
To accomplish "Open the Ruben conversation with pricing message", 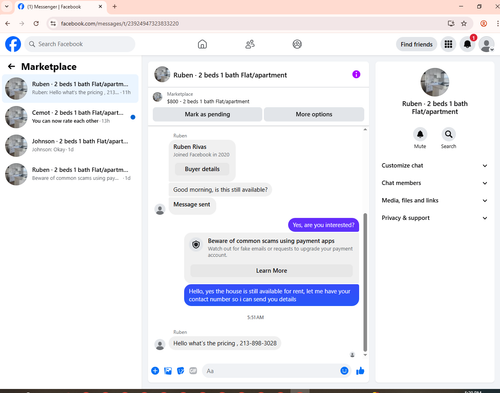I will 70,88.
